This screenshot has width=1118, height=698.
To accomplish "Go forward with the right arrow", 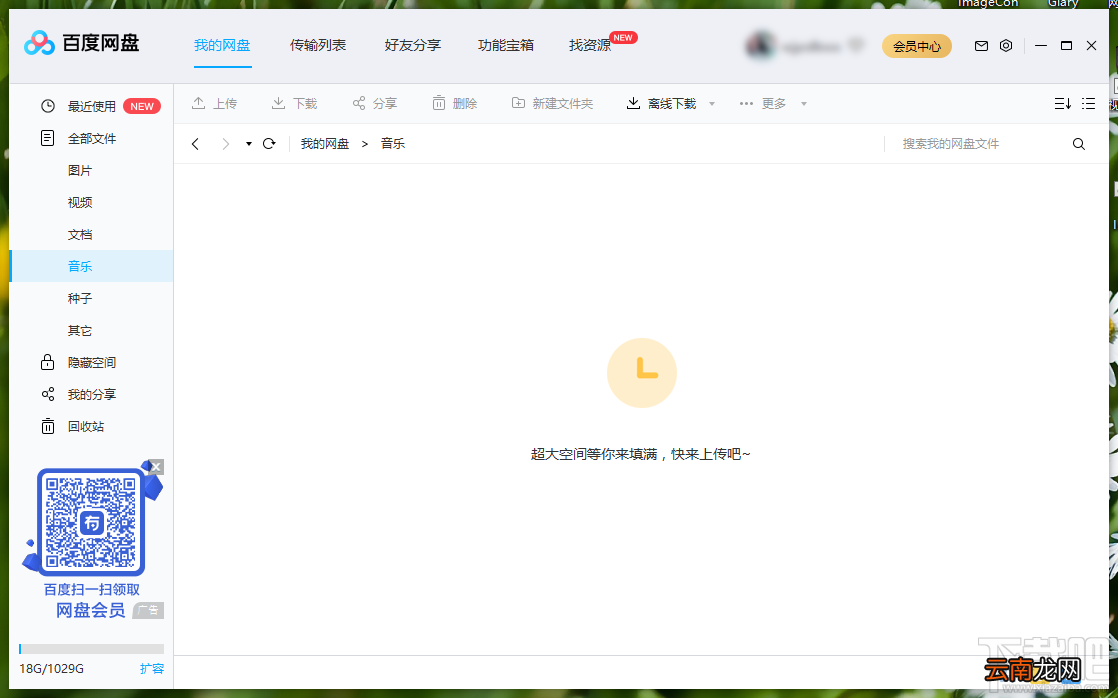I will [x=225, y=144].
